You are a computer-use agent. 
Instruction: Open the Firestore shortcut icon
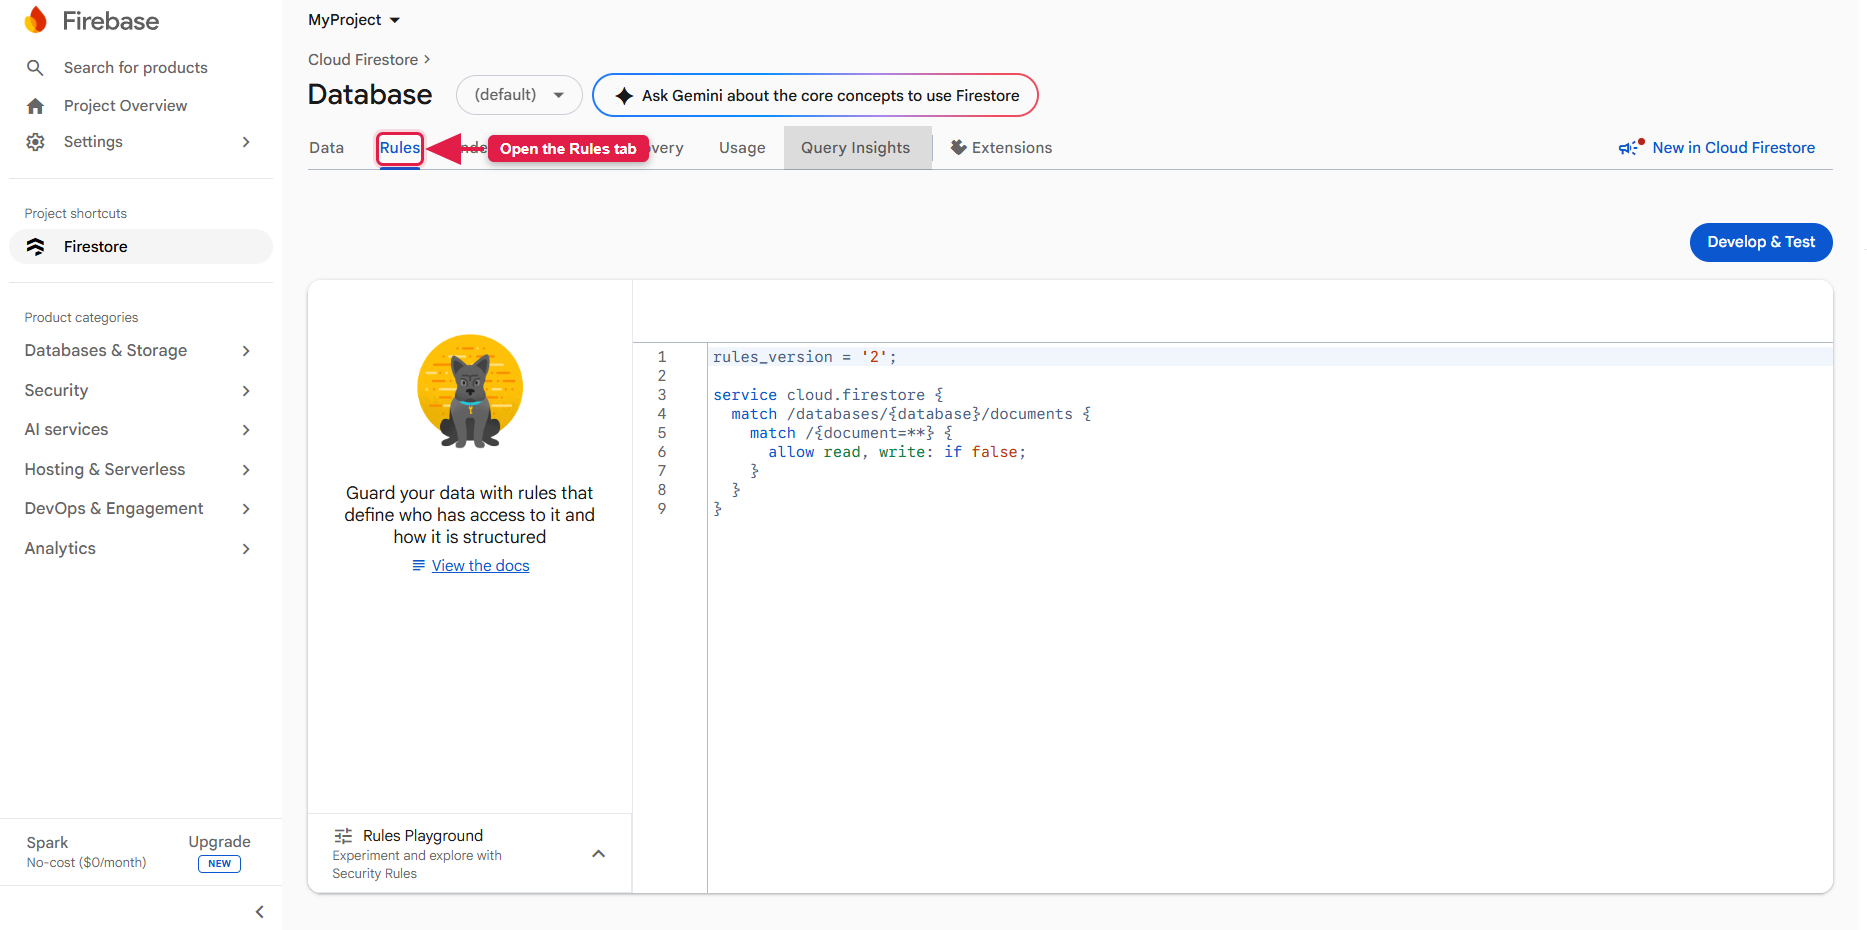point(36,247)
